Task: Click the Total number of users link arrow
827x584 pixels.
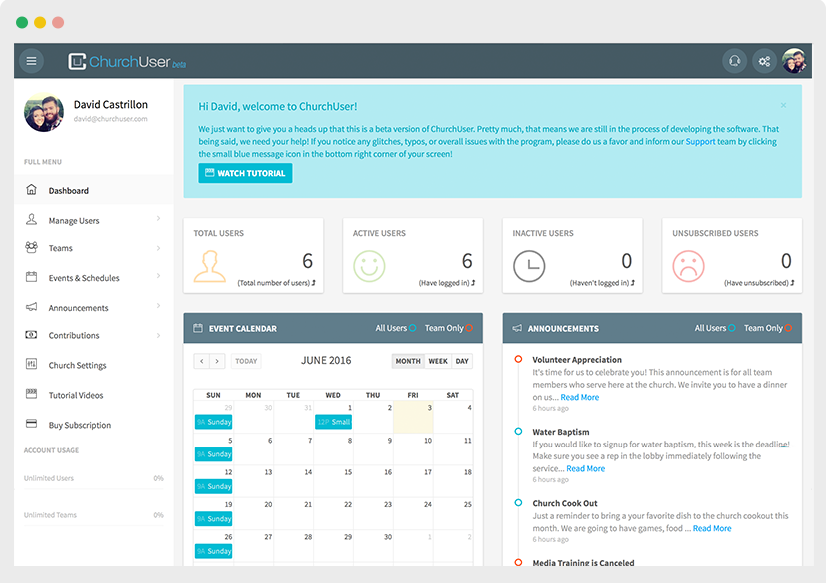Action: point(314,283)
